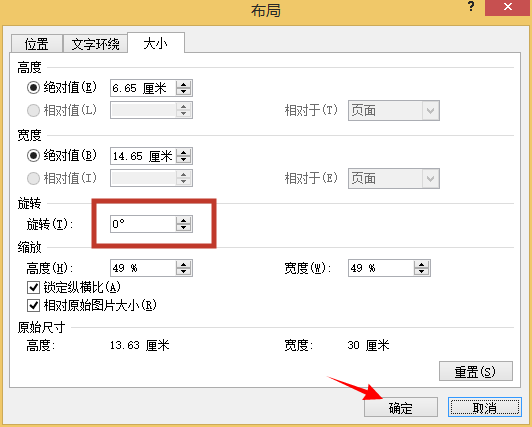The image size is (532, 427).
Task: Toggle 锁定纵横比(A) checkbox
Action: pos(33,288)
